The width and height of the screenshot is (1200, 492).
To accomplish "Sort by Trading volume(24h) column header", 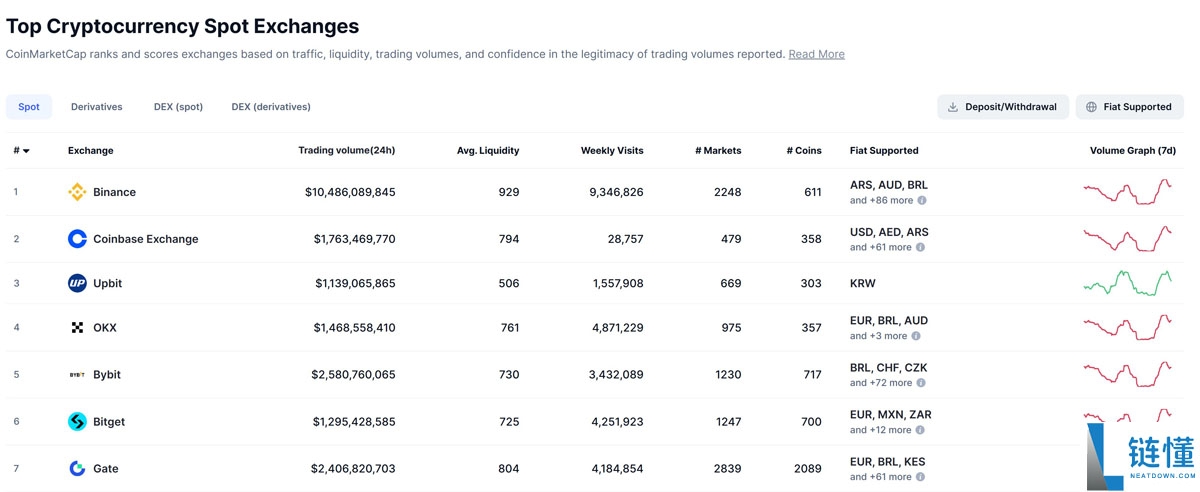I will click(x=347, y=151).
